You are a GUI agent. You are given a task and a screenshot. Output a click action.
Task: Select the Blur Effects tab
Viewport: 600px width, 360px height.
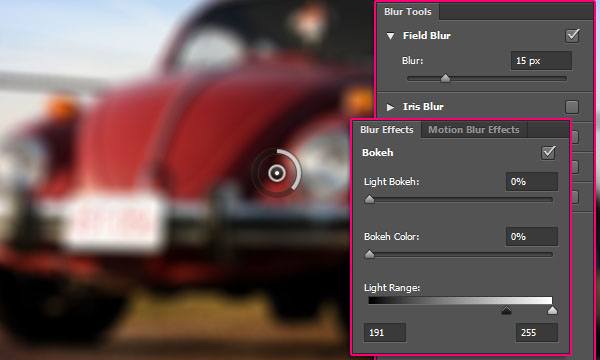[x=386, y=130]
